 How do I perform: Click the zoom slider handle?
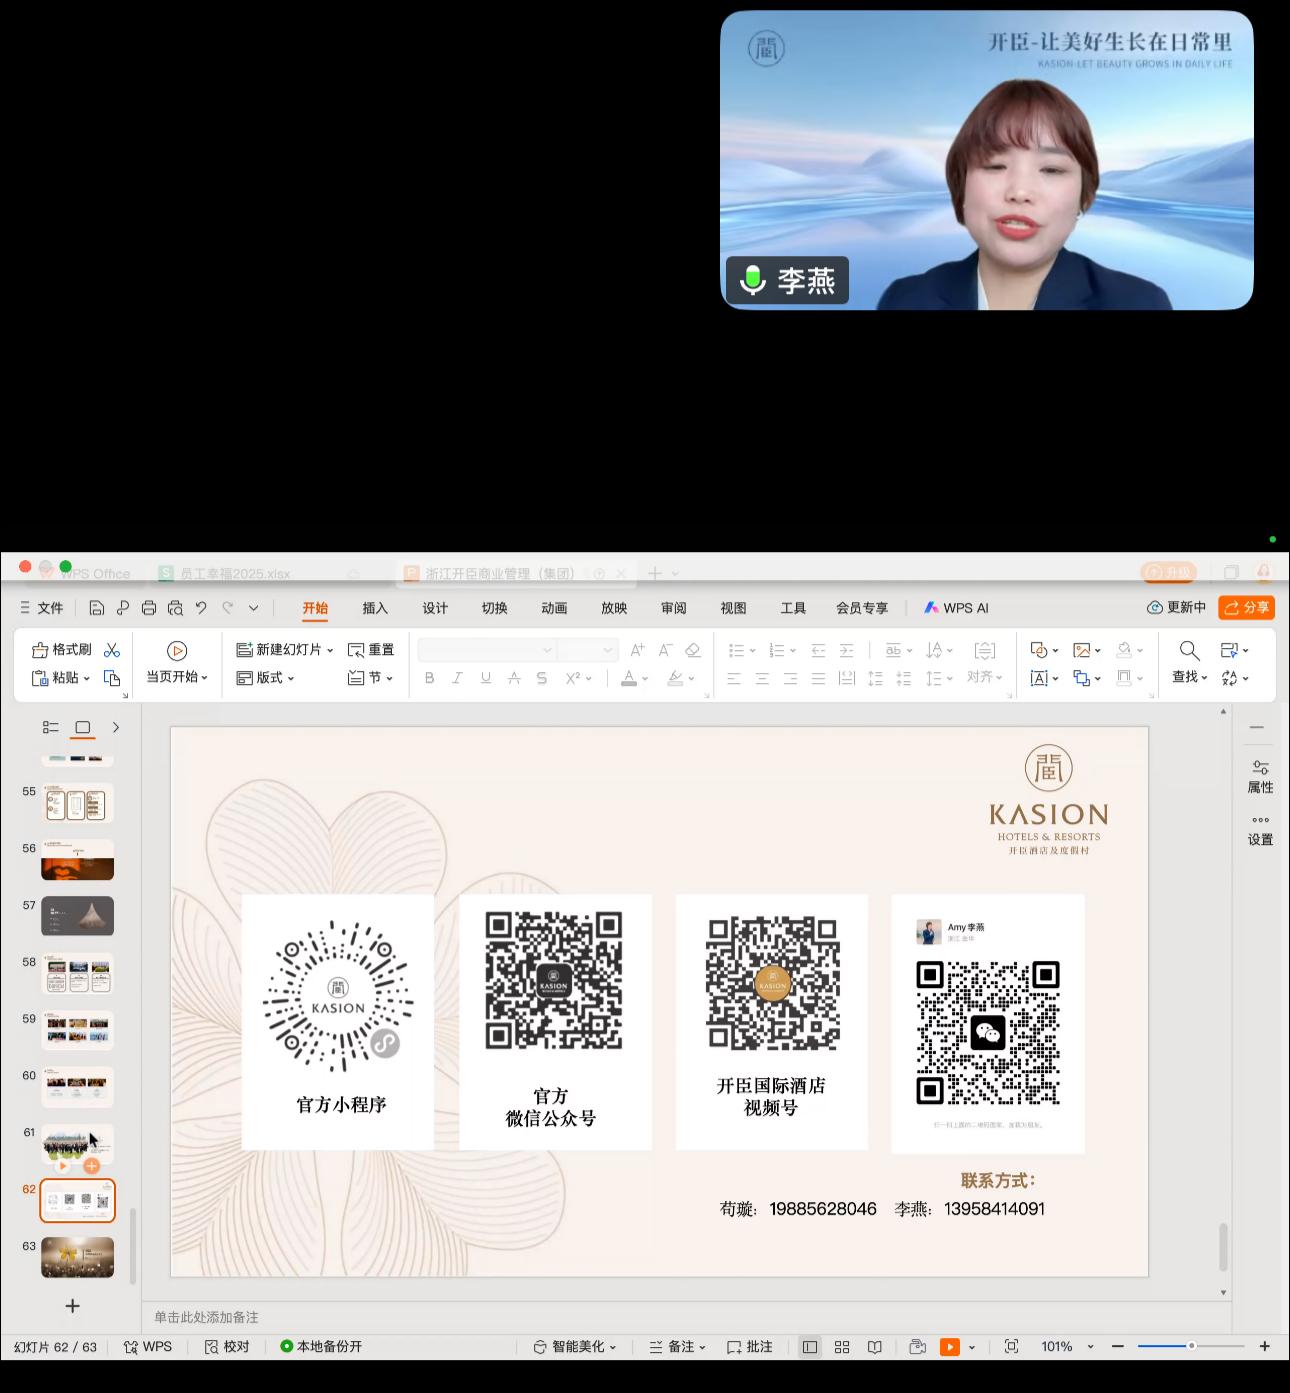coord(1191,1346)
